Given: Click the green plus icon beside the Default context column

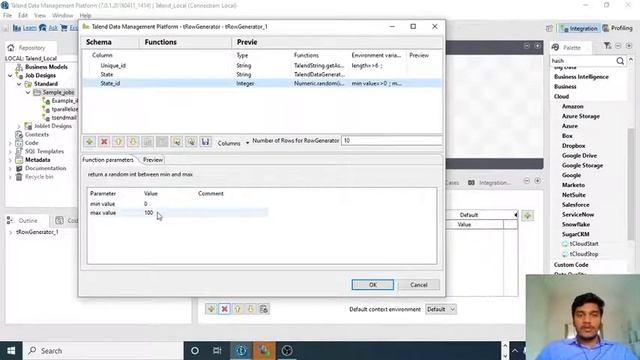Looking at the screenshot, I should (528, 215).
